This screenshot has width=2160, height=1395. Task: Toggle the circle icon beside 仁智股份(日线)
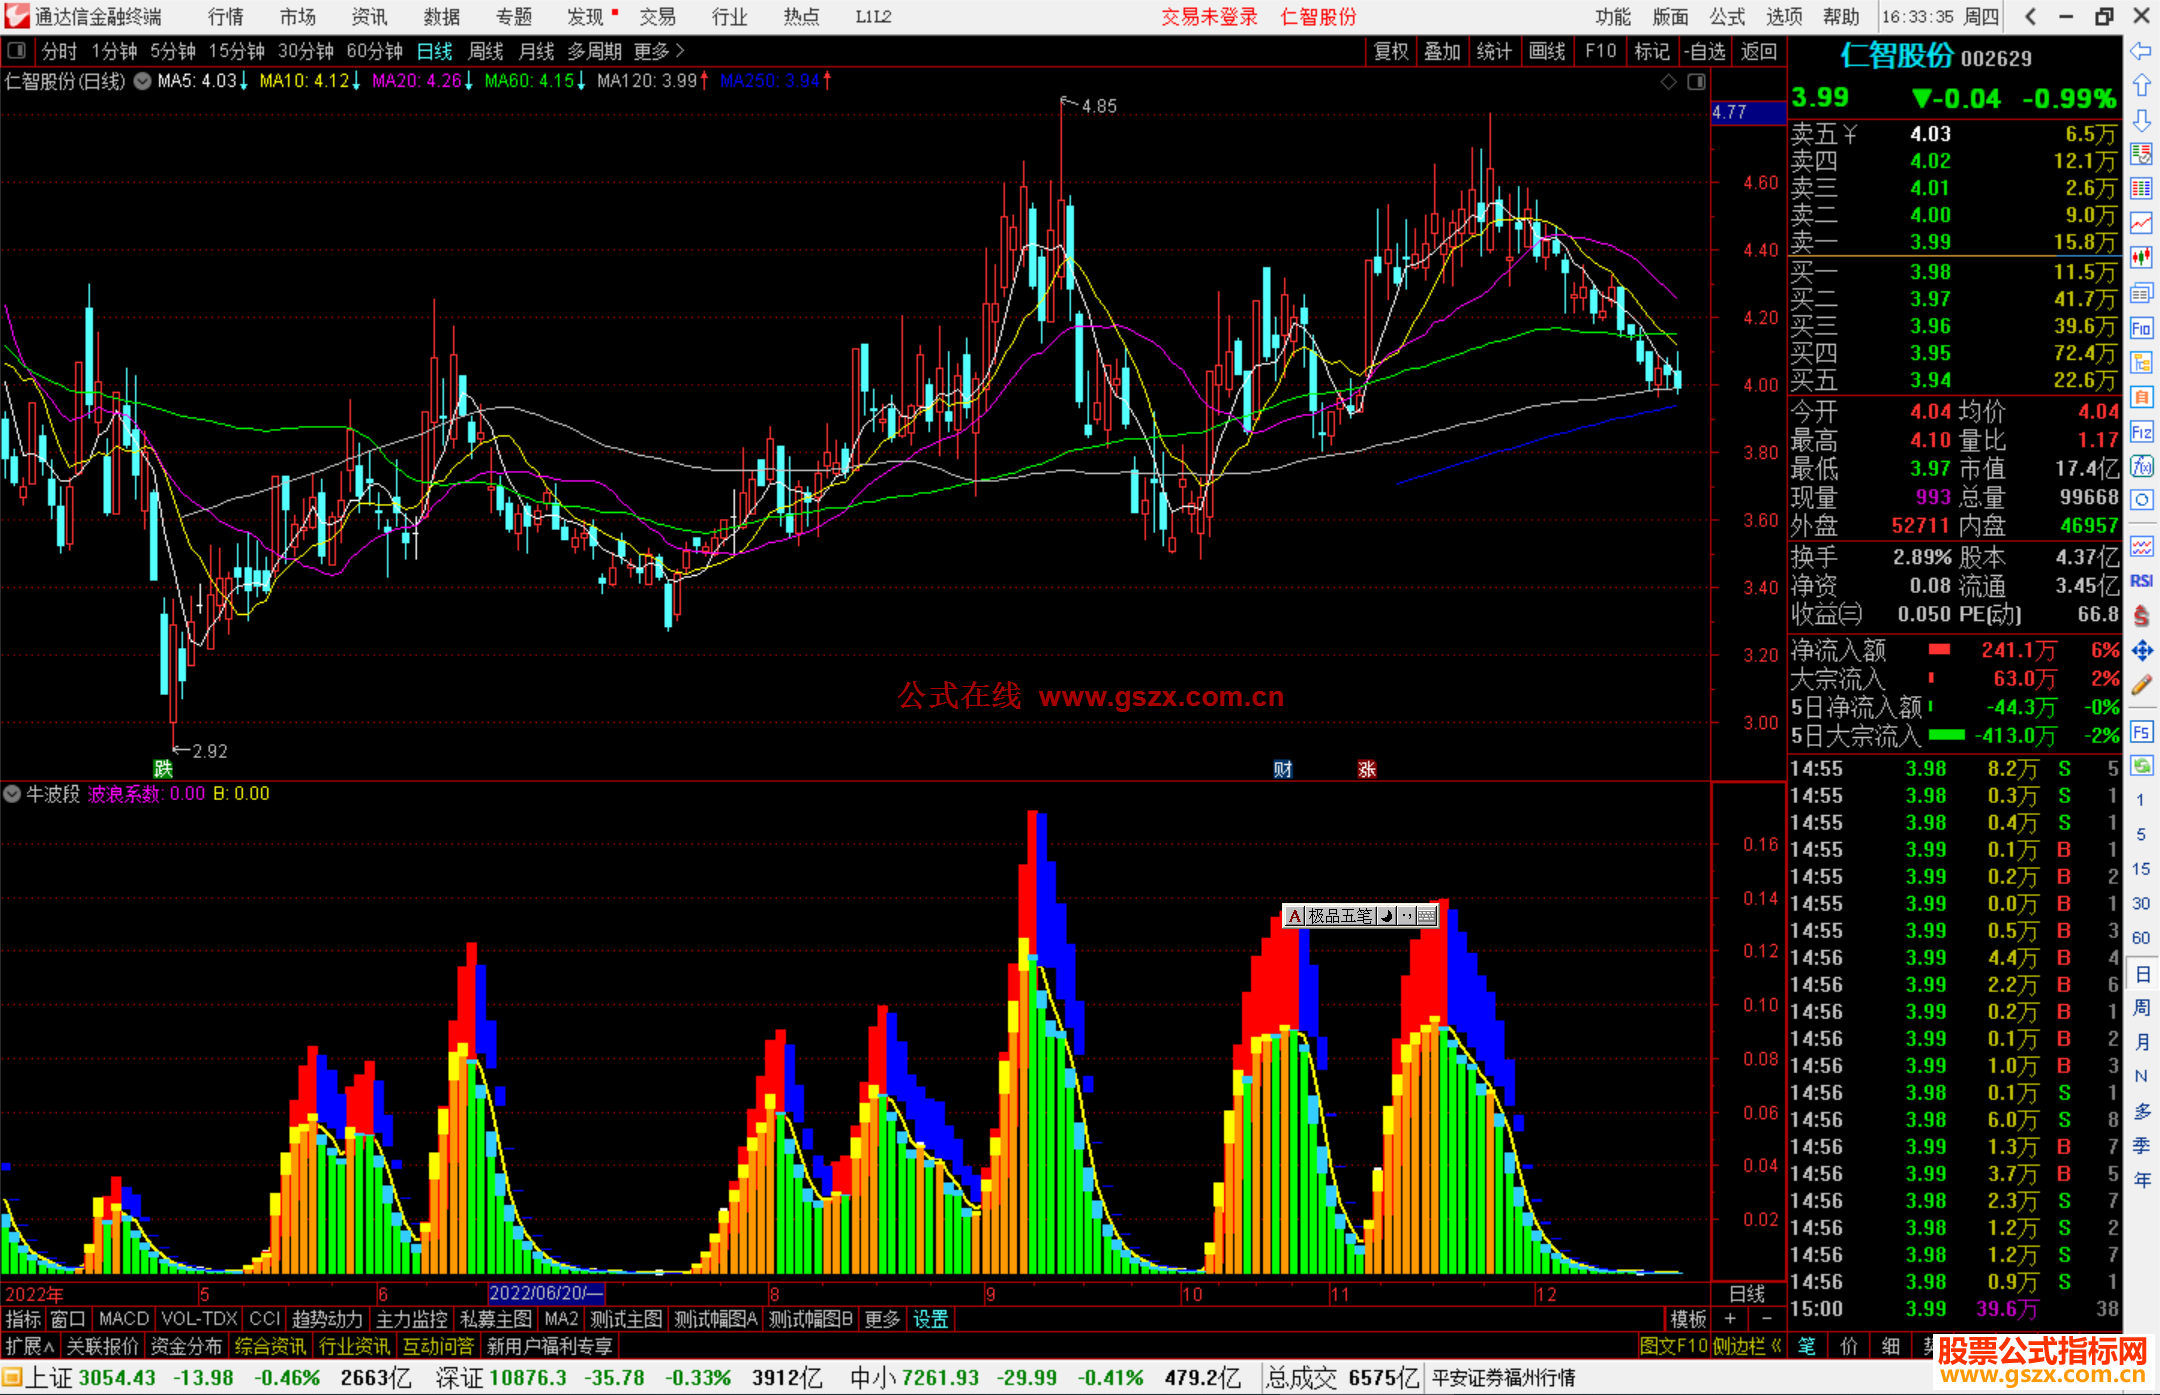point(143,81)
